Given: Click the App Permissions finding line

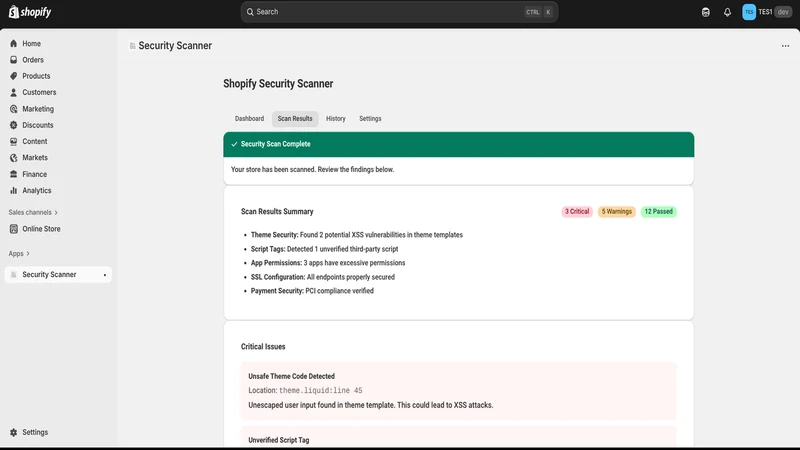Looking at the screenshot, I should tap(328, 263).
